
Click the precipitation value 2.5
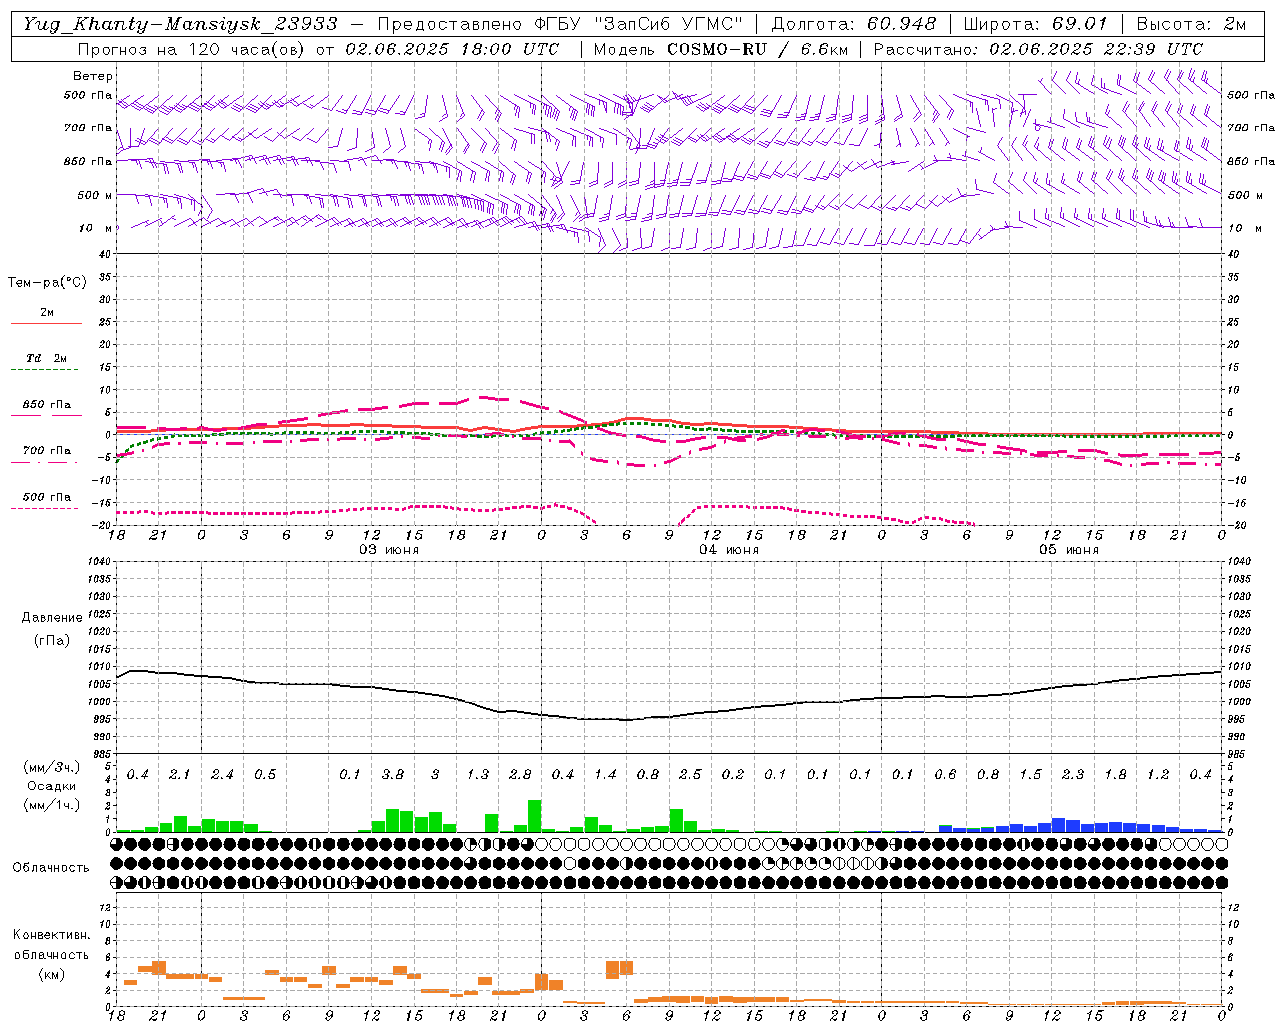[x=690, y=774]
